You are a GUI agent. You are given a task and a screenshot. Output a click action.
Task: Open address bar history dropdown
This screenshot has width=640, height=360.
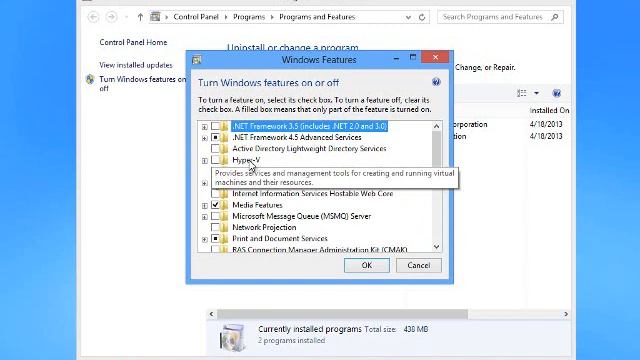click(408, 17)
